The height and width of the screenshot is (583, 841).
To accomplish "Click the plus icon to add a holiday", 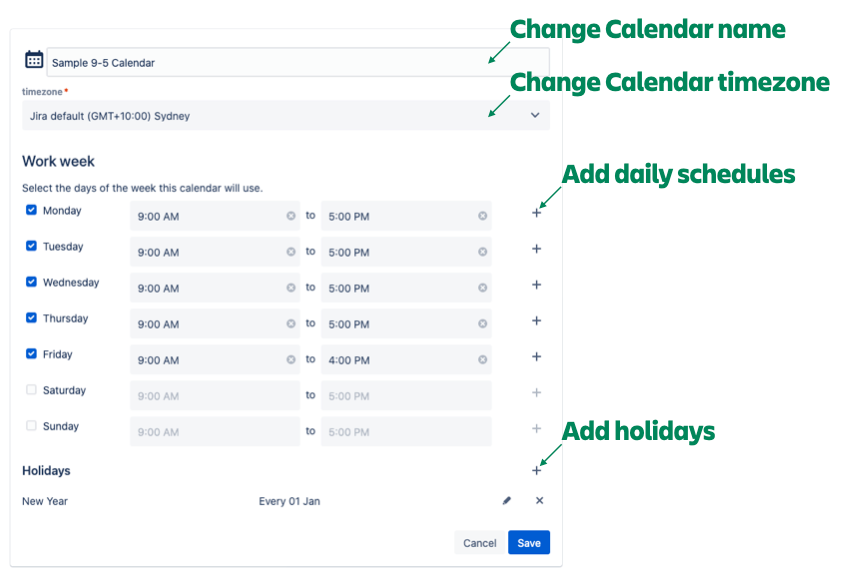I will coord(537,471).
